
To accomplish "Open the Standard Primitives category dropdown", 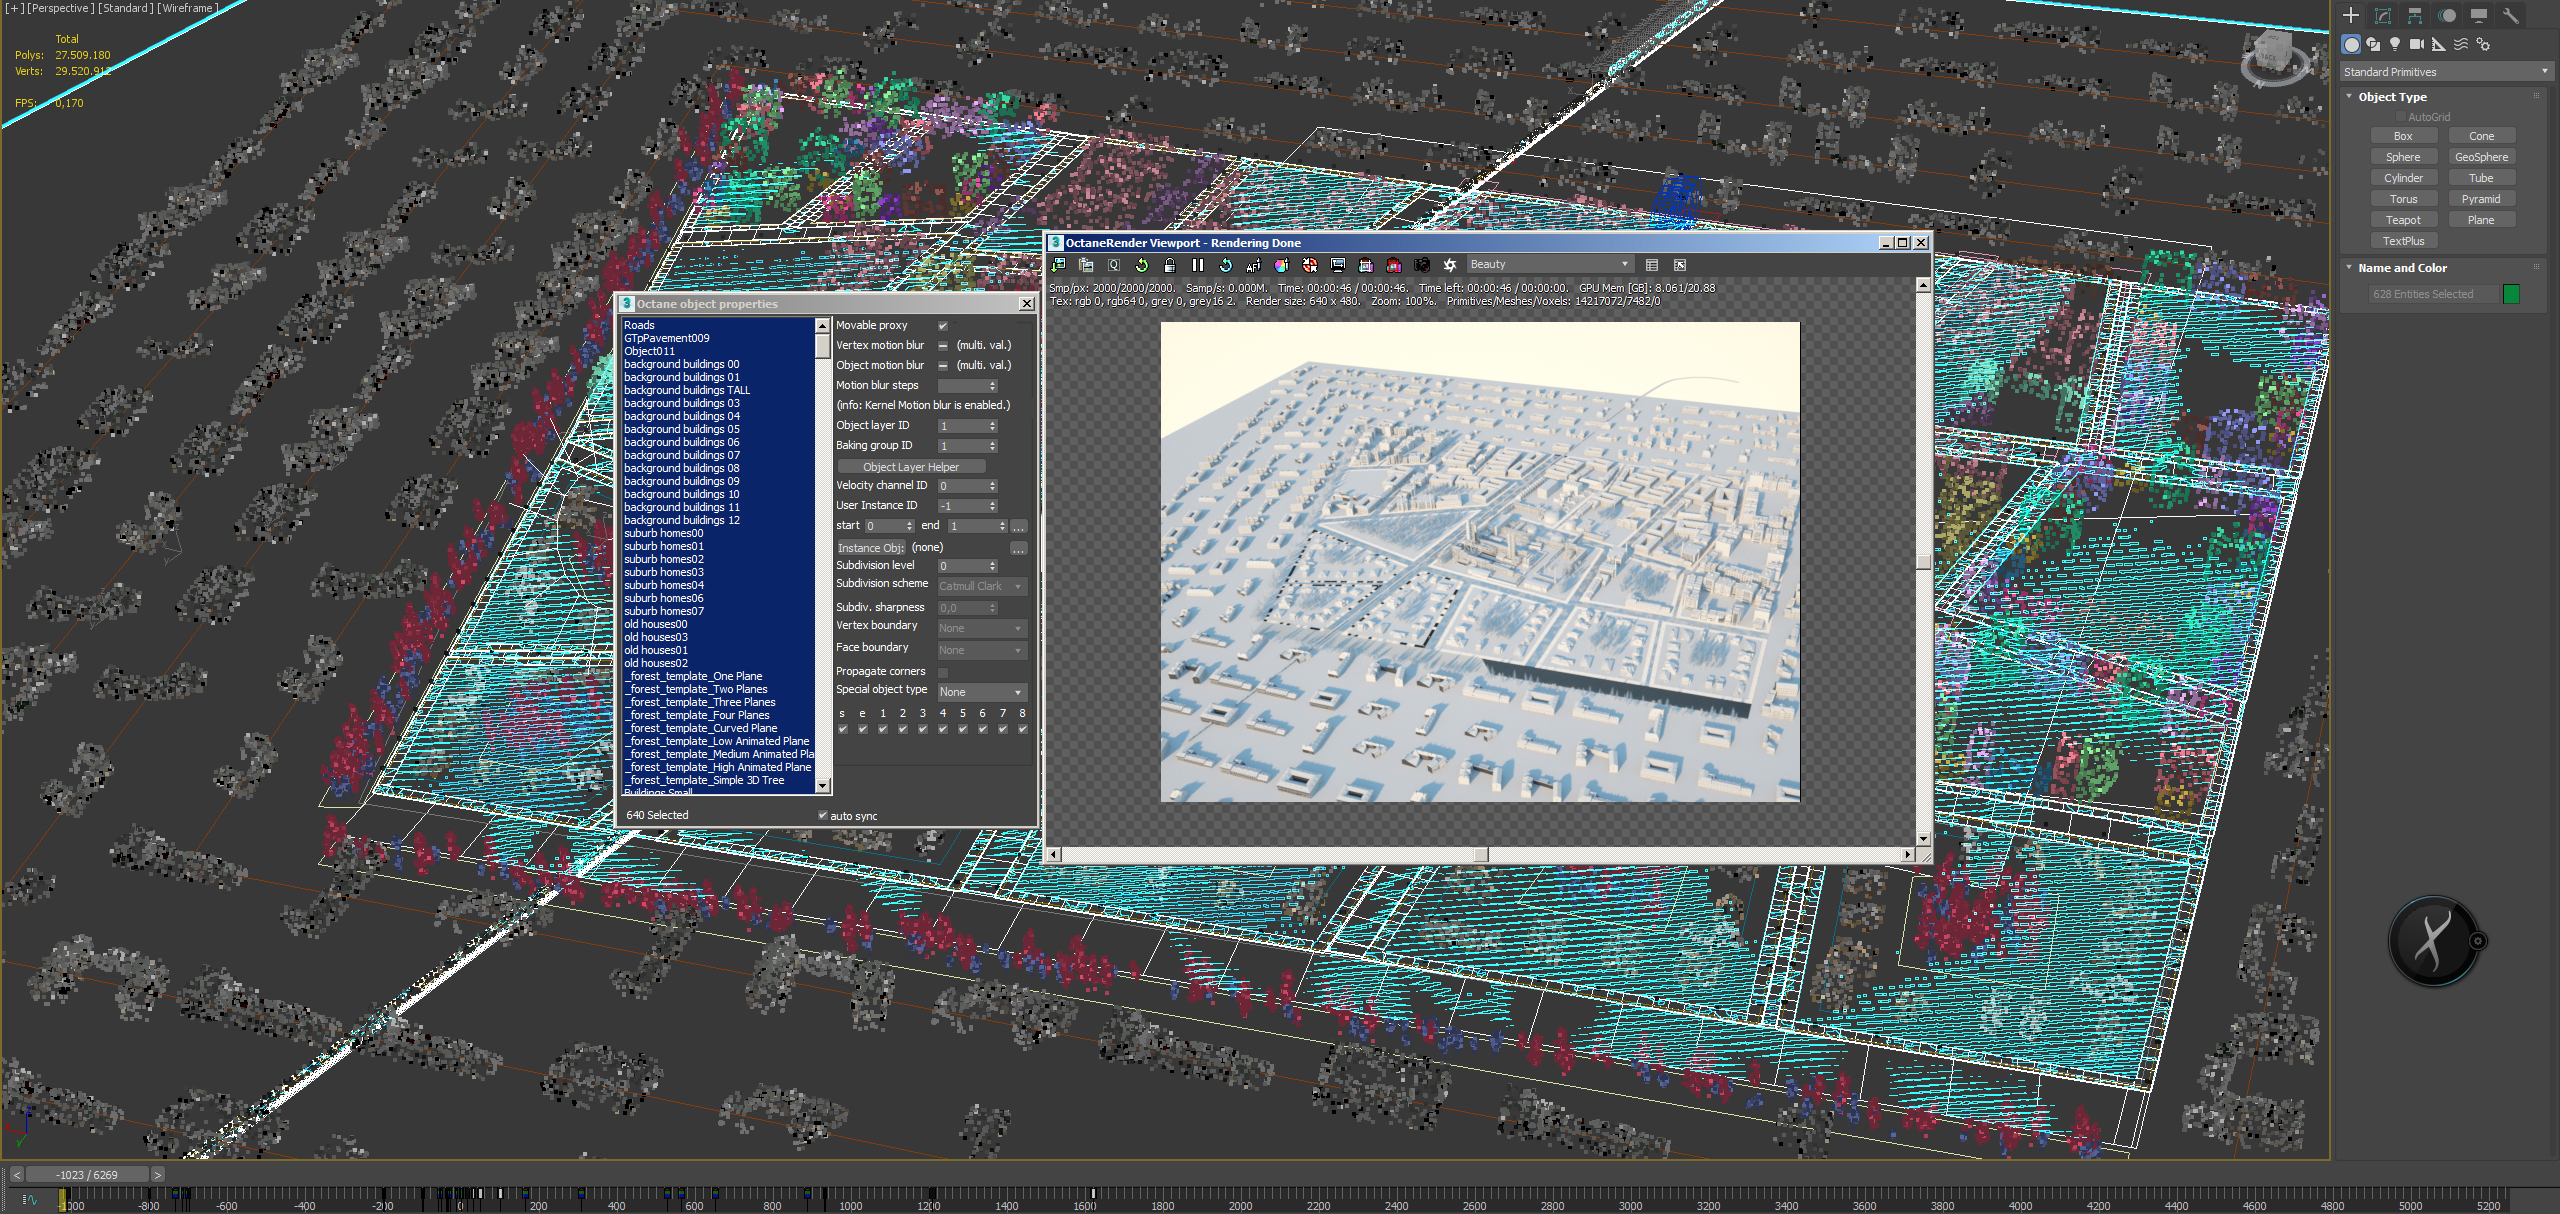I will 2445,72.
